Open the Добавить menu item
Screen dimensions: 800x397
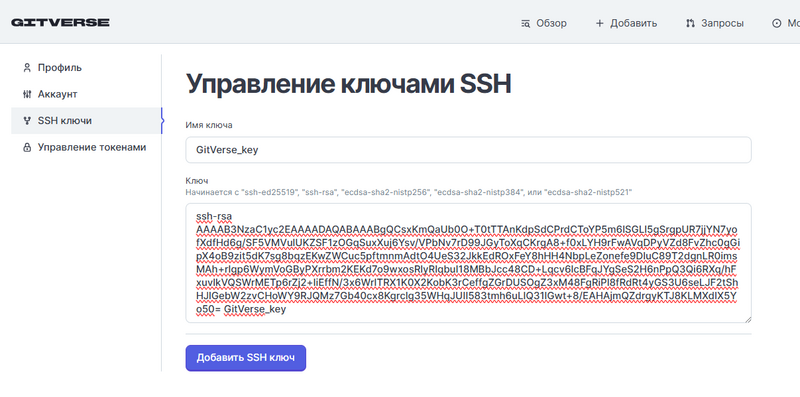[x=626, y=23]
